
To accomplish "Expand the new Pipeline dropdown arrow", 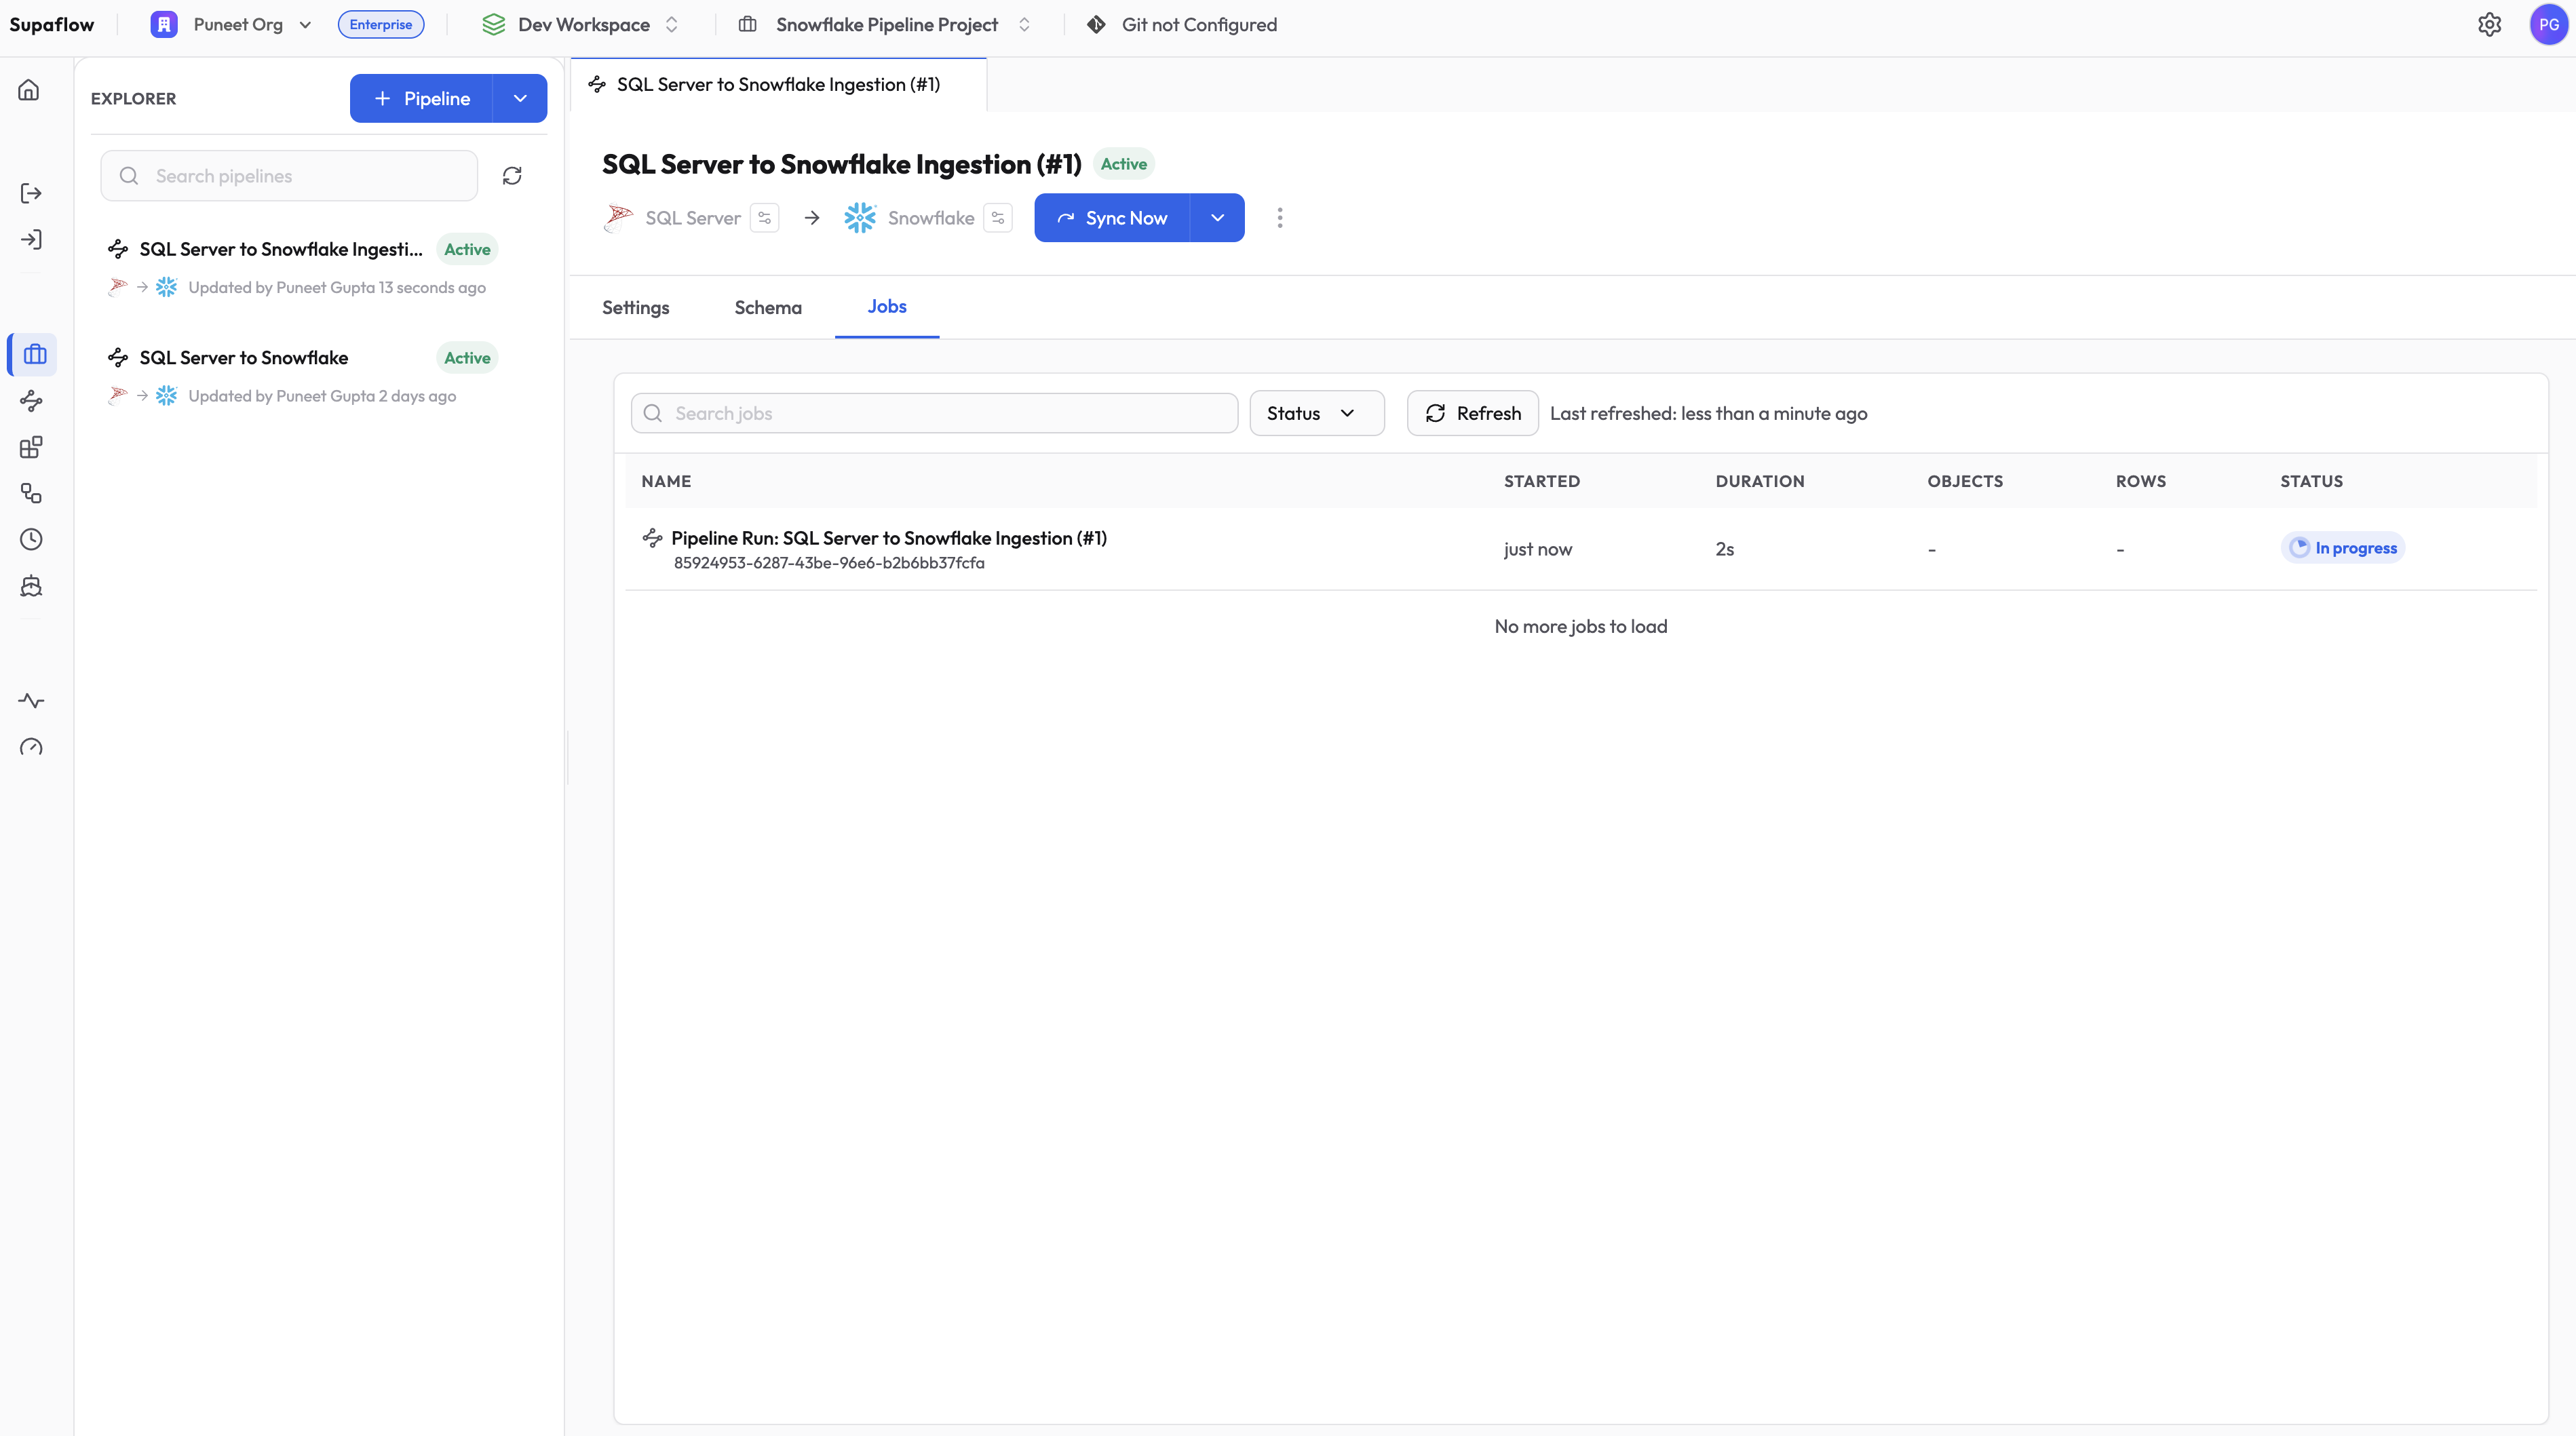I will pyautogui.click(x=520, y=98).
